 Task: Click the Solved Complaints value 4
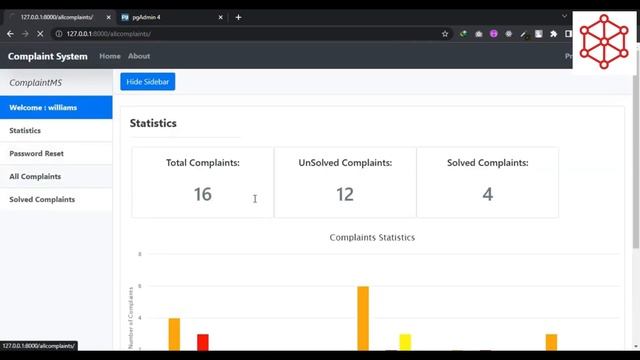point(487,194)
